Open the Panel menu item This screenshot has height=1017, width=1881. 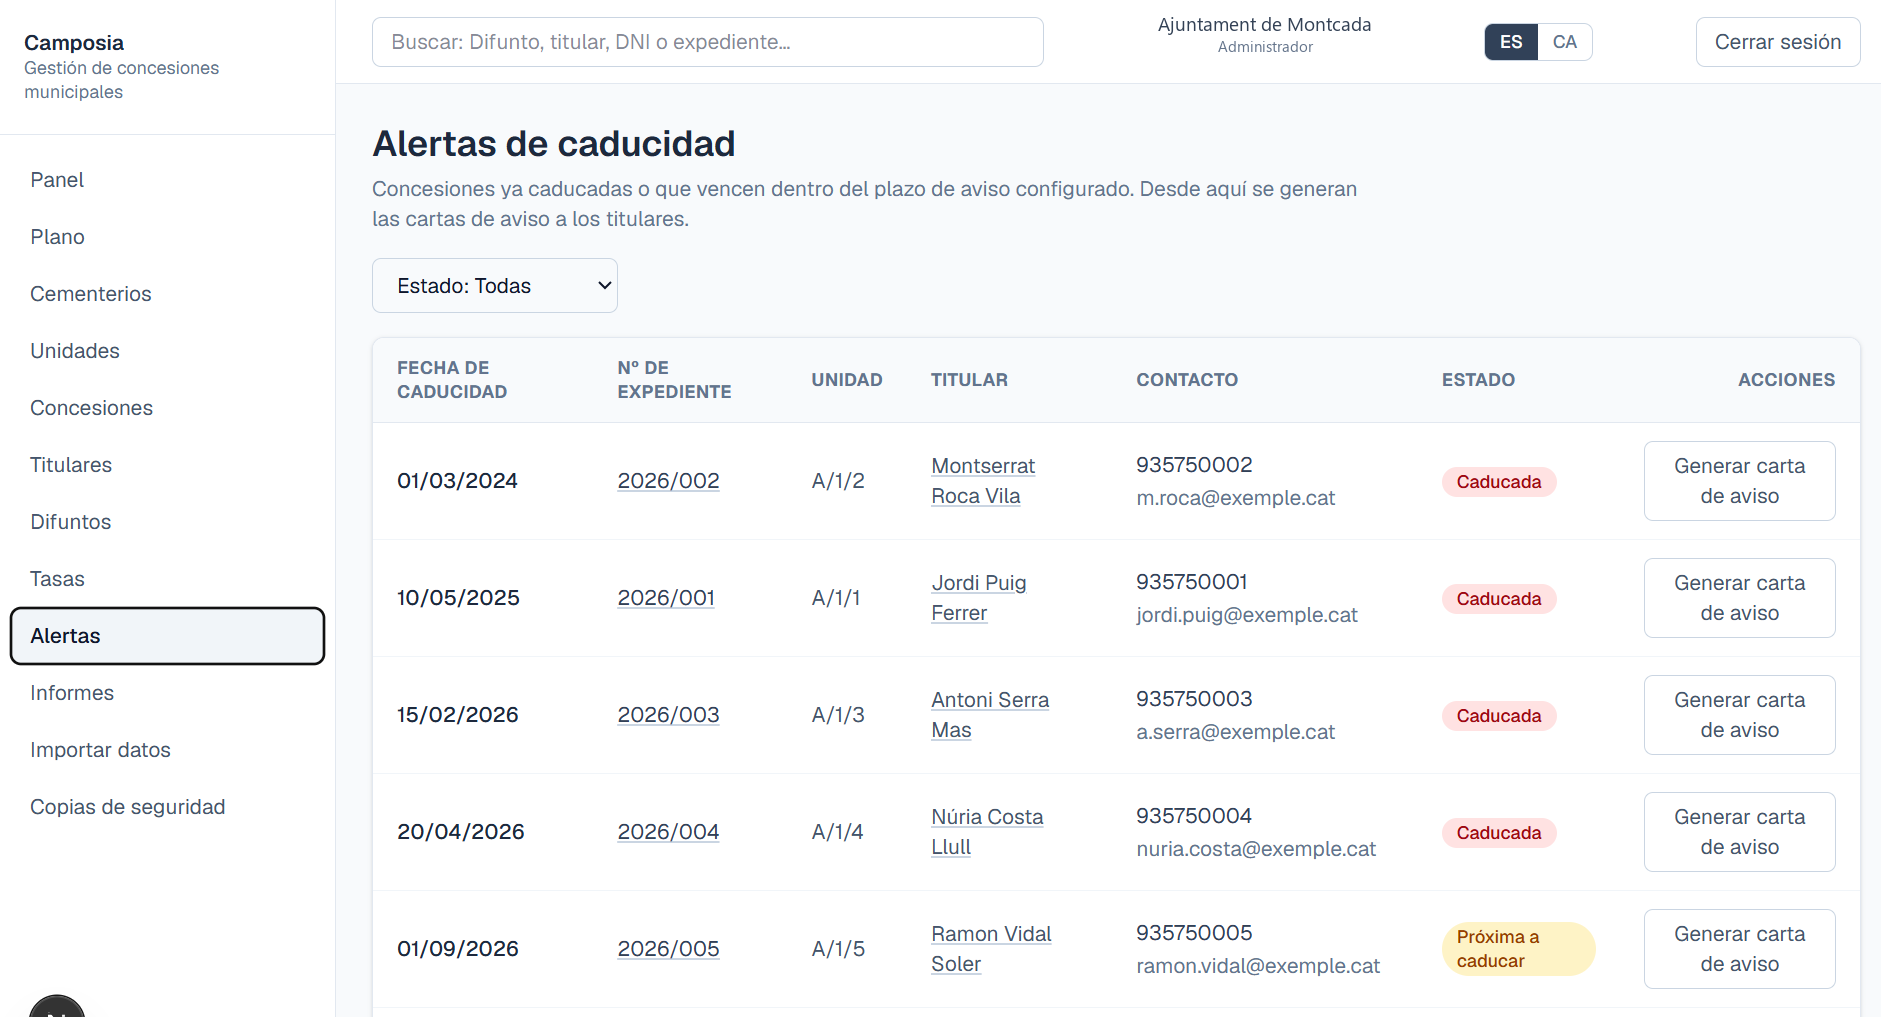[x=167, y=180]
